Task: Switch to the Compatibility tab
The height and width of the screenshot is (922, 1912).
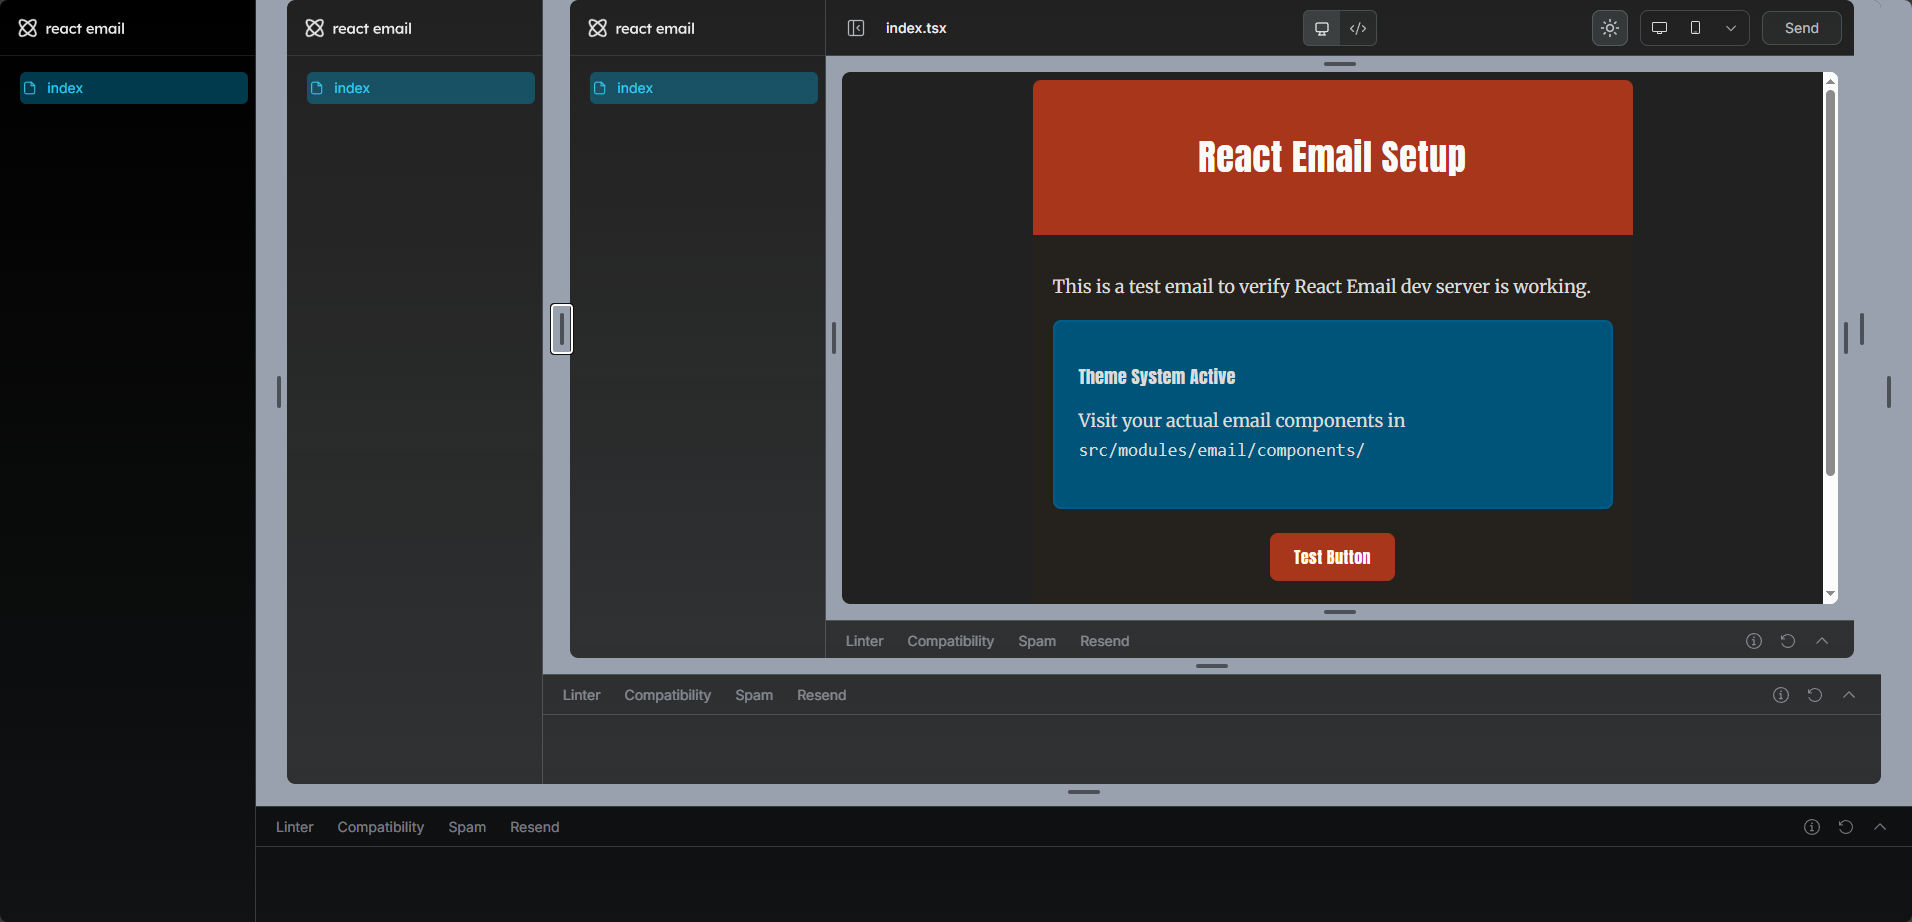Action: pos(949,640)
